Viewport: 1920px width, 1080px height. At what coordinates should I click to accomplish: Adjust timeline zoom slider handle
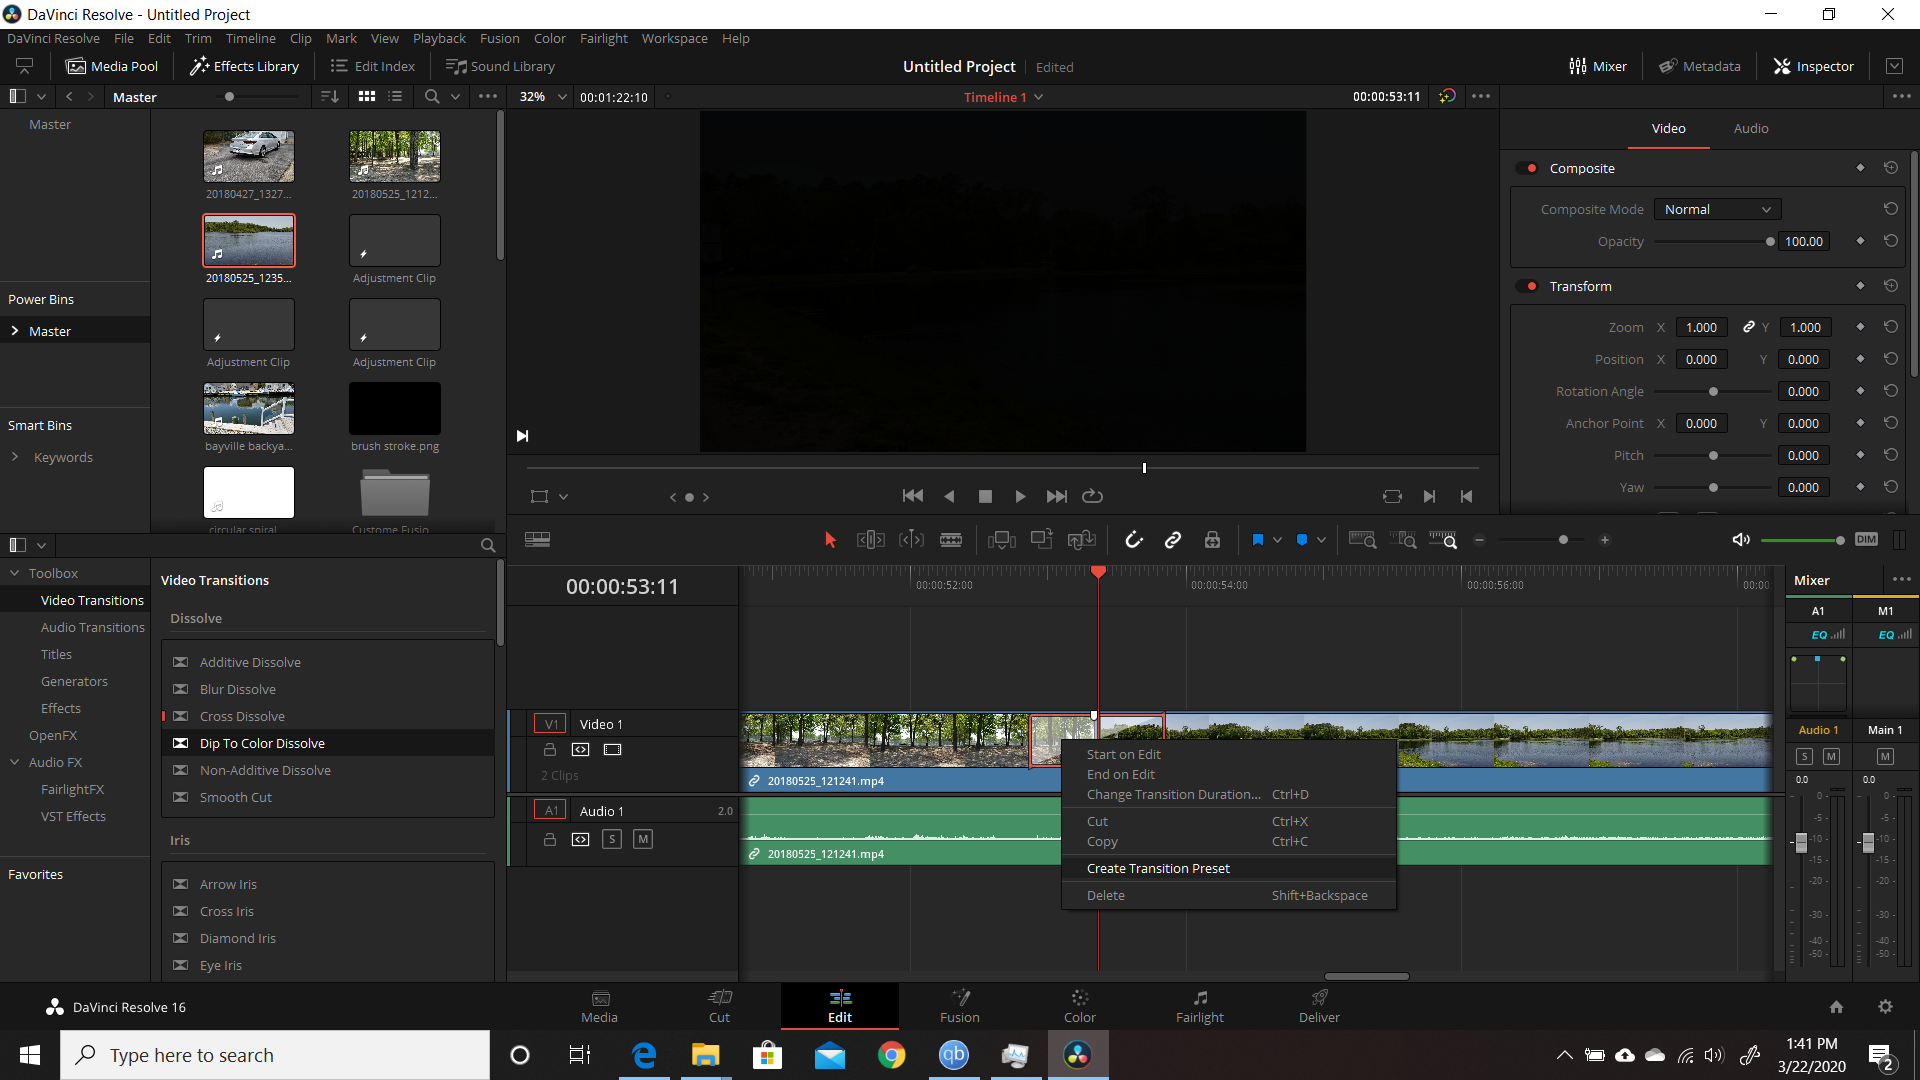(x=1563, y=540)
